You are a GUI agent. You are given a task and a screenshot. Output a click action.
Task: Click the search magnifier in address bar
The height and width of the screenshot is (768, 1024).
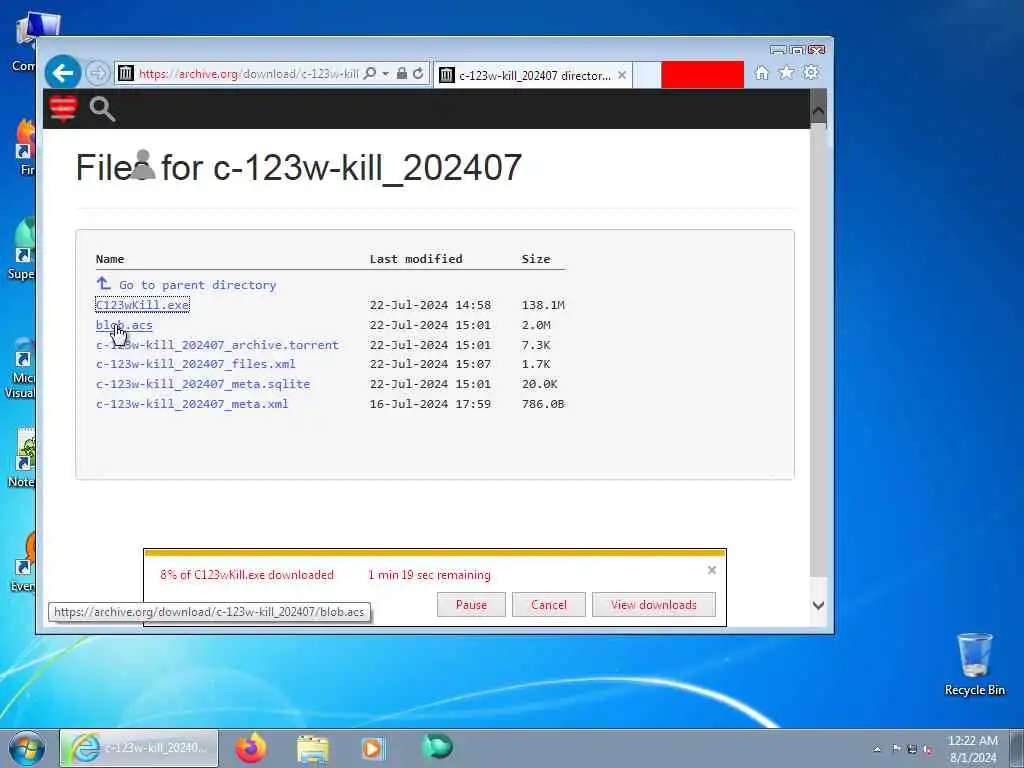coord(370,73)
